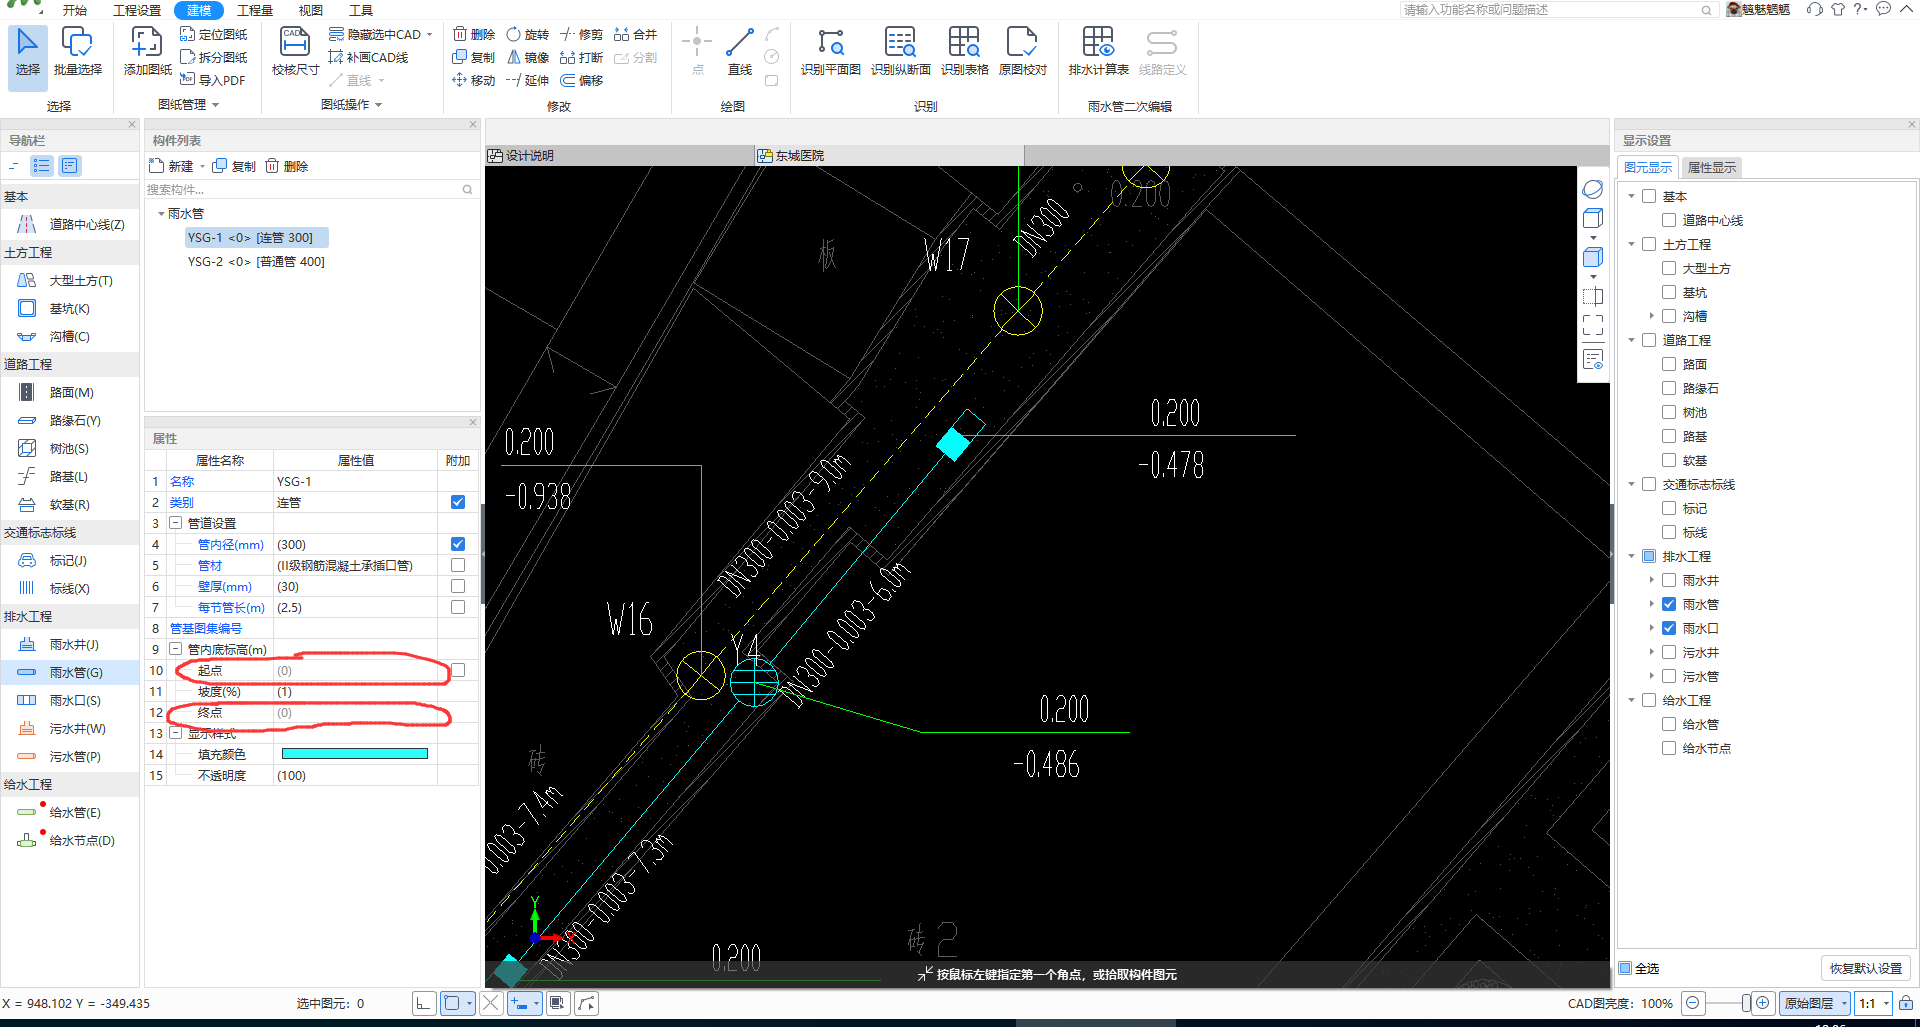Open 排水计算表 drainage calculation table

click(x=1098, y=52)
